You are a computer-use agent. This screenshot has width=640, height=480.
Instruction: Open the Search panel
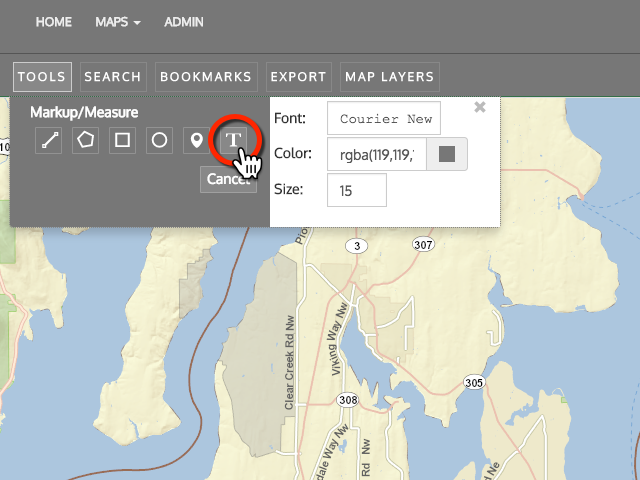click(x=113, y=77)
